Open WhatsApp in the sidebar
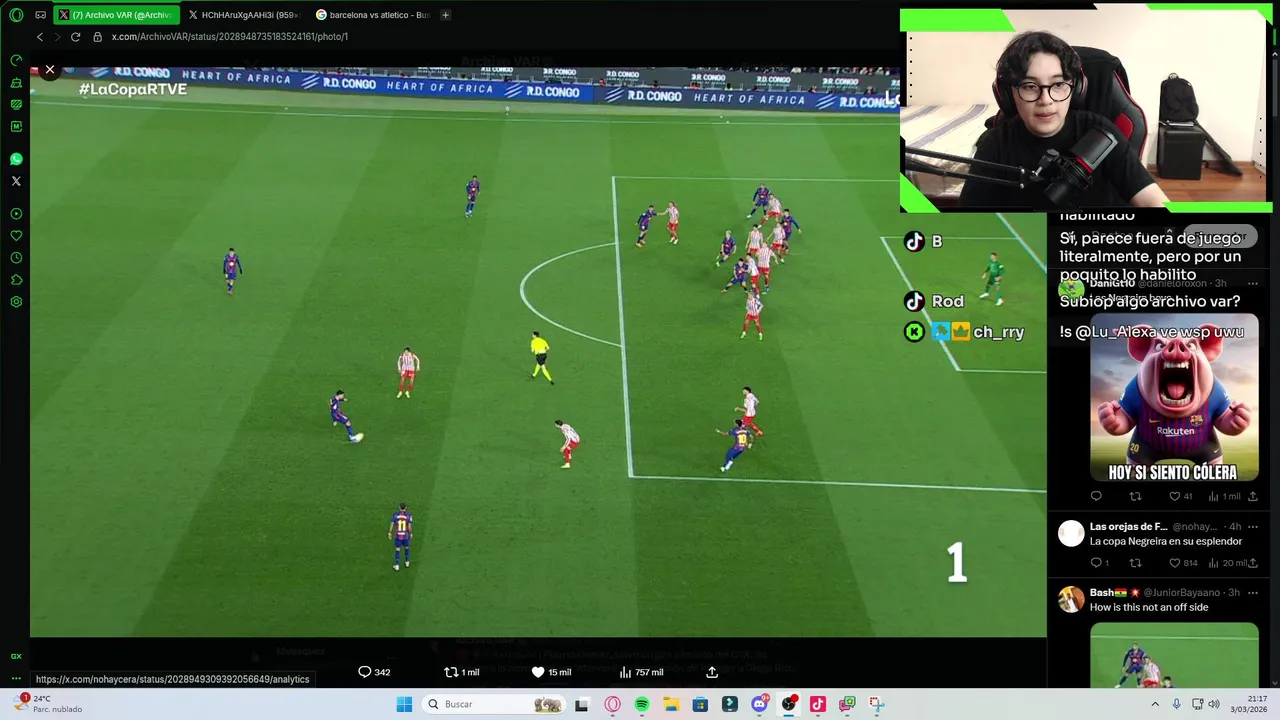This screenshot has width=1280, height=720. coord(16,159)
